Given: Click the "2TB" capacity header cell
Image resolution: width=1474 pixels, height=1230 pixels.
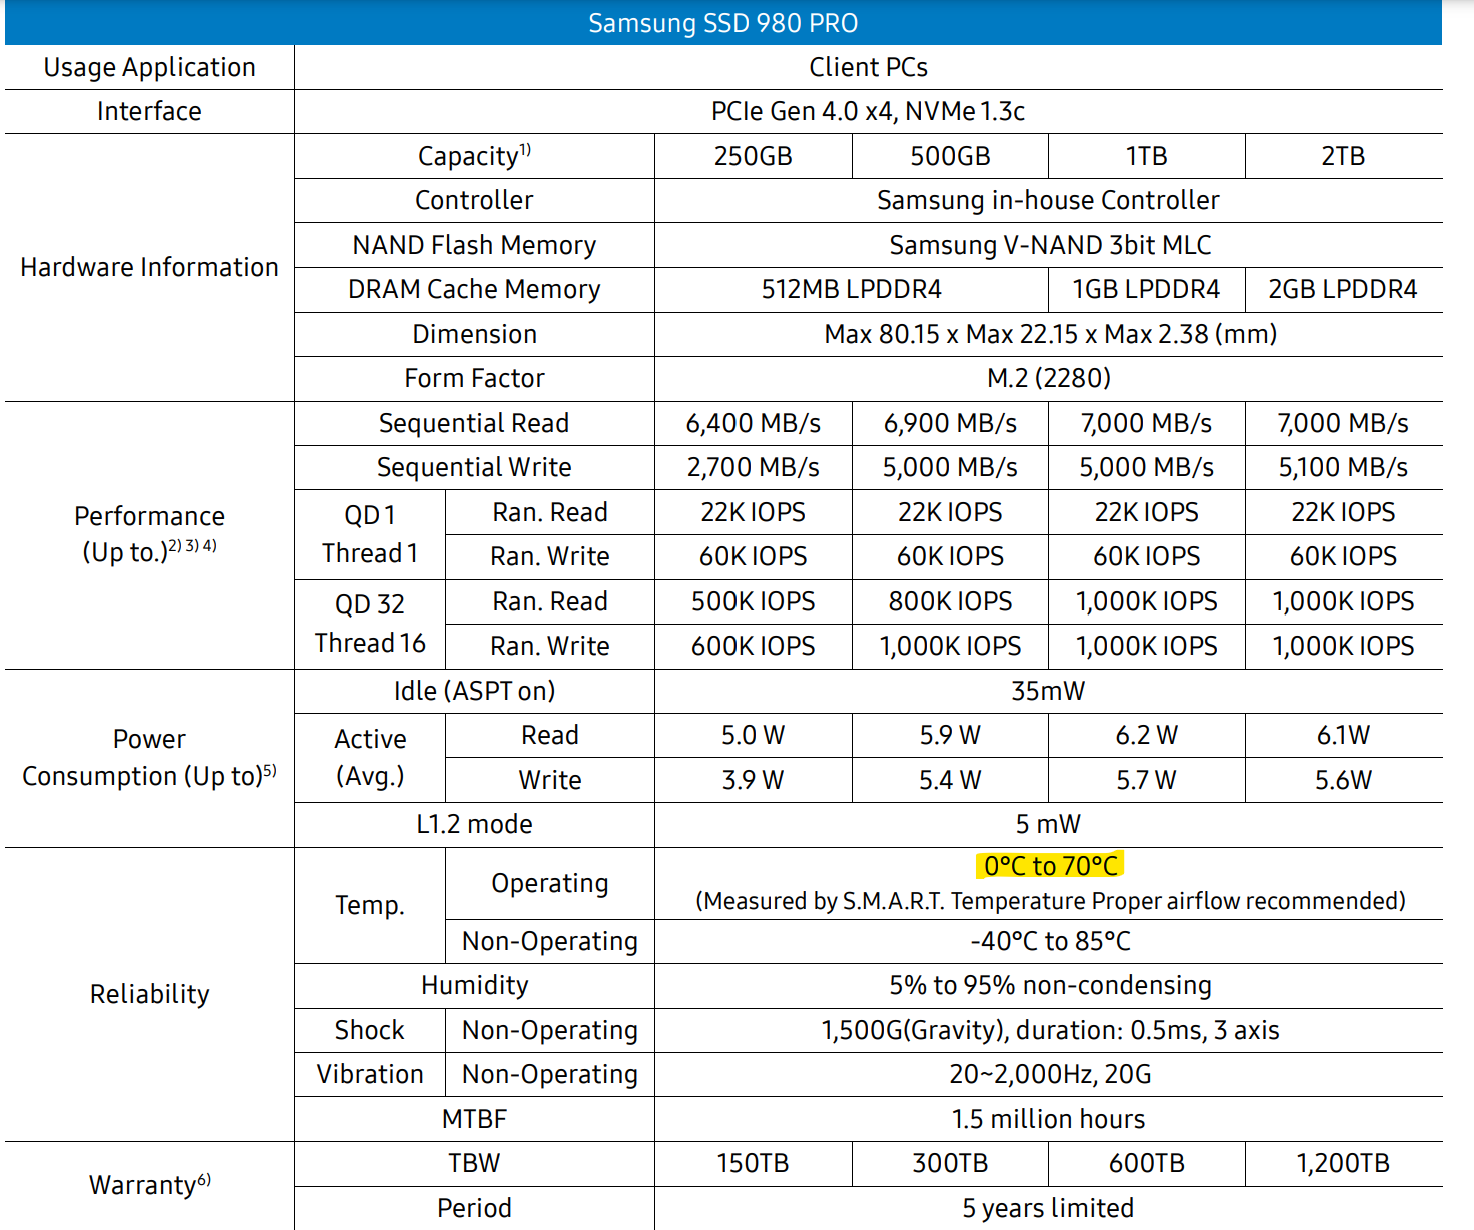Looking at the screenshot, I should click(x=1343, y=156).
